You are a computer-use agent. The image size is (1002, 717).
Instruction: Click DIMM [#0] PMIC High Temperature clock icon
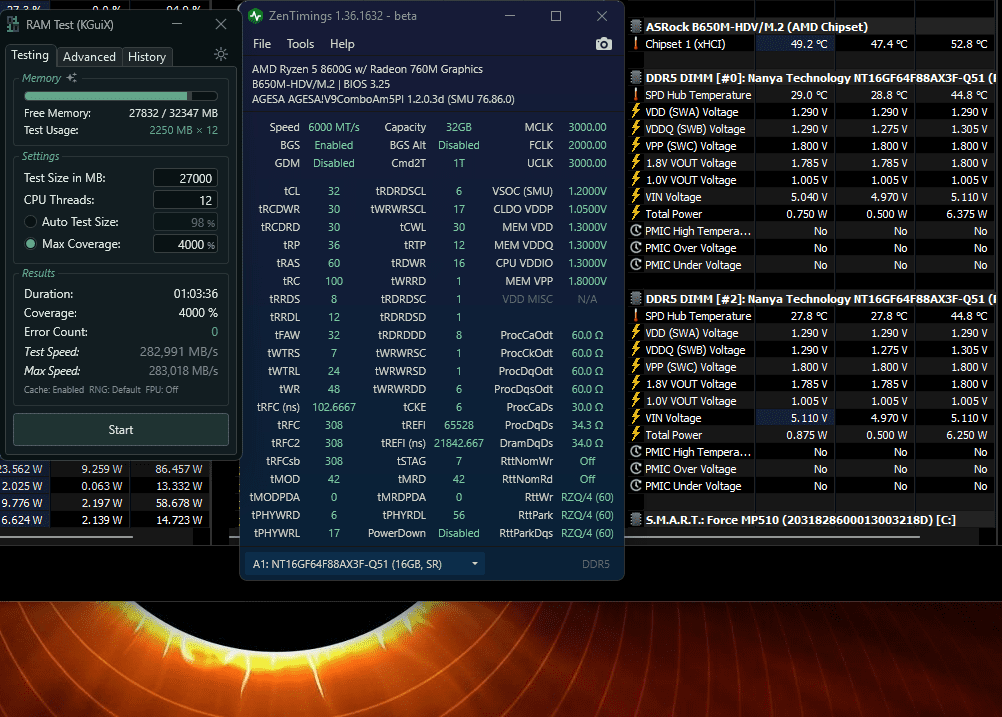point(636,231)
